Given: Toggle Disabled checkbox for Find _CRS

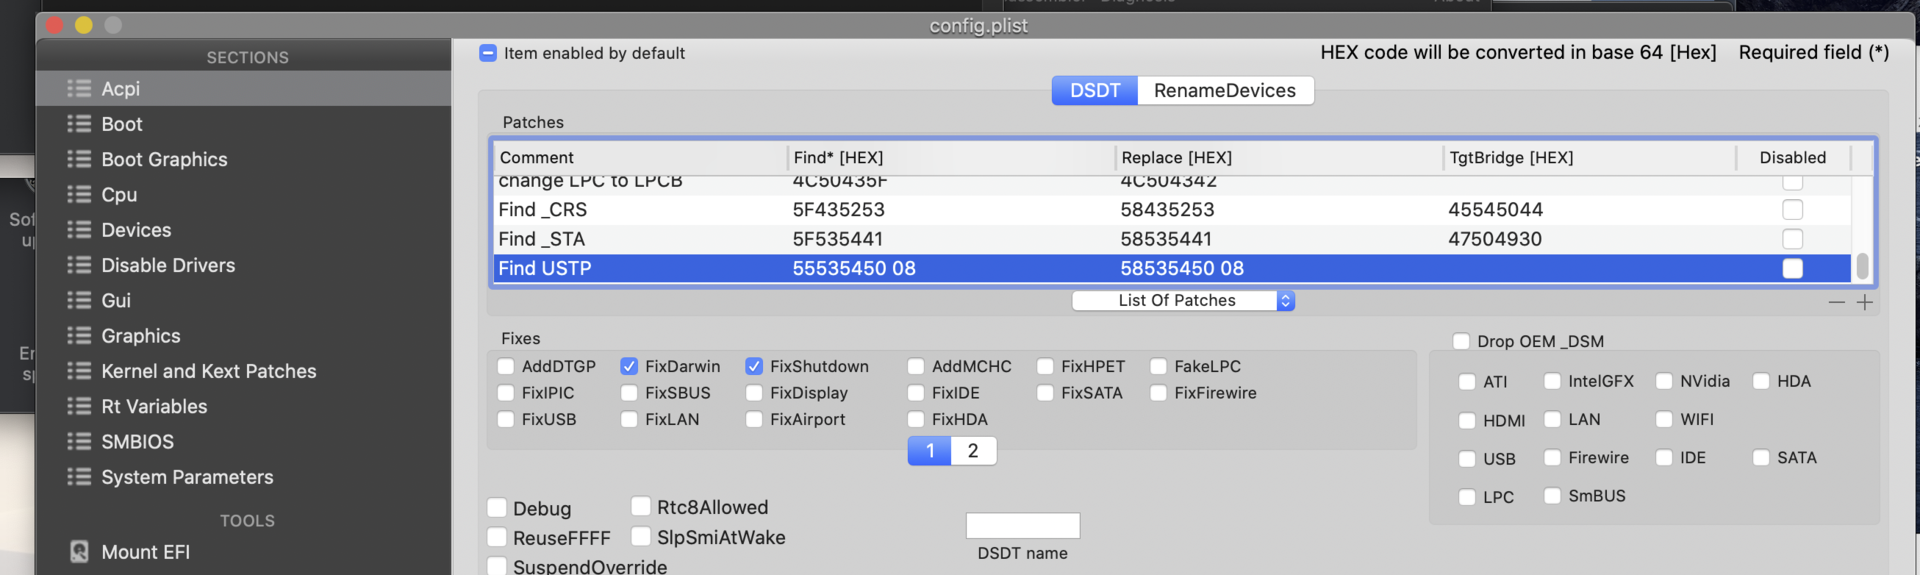Looking at the screenshot, I should [x=1793, y=210].
